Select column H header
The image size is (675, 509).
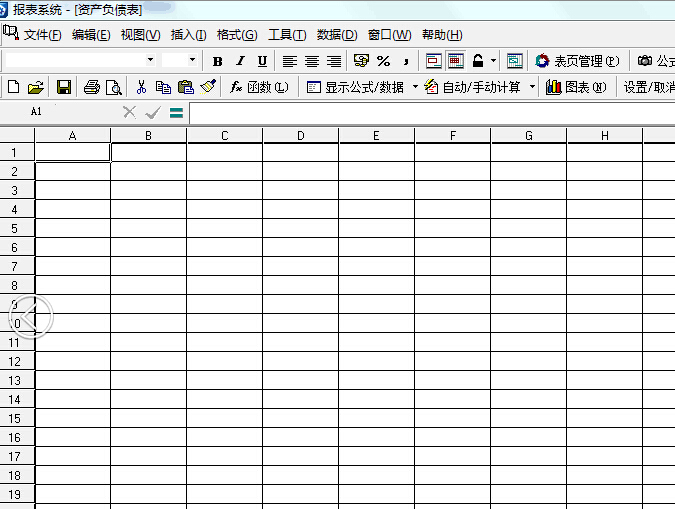point(604,136)
